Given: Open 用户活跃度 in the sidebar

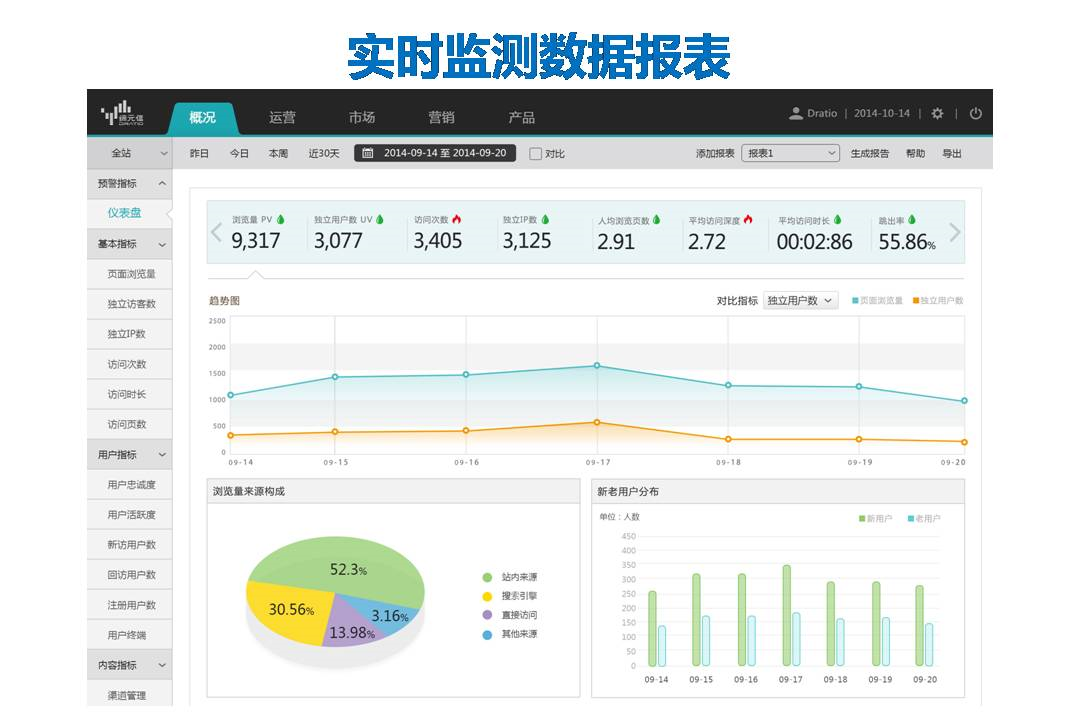Looking at the screenshot, I should tap(129, 515).
